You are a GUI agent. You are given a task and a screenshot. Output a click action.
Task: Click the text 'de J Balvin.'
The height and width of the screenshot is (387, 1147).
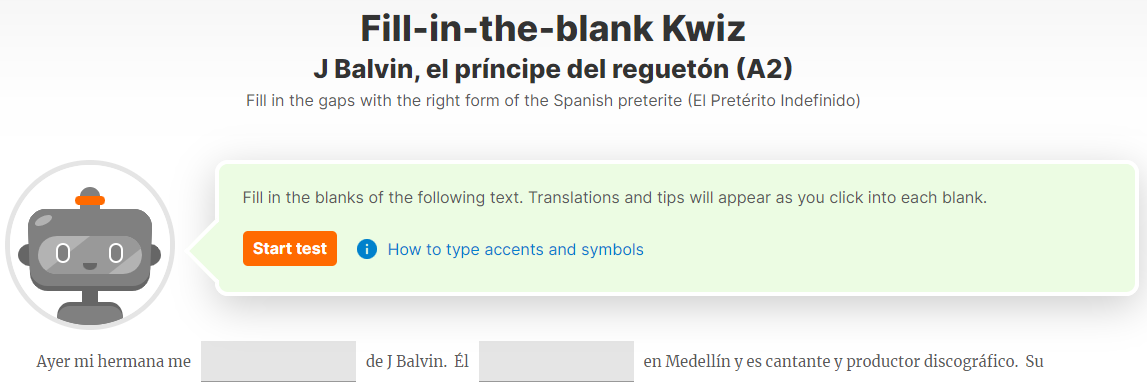(405, 361)
